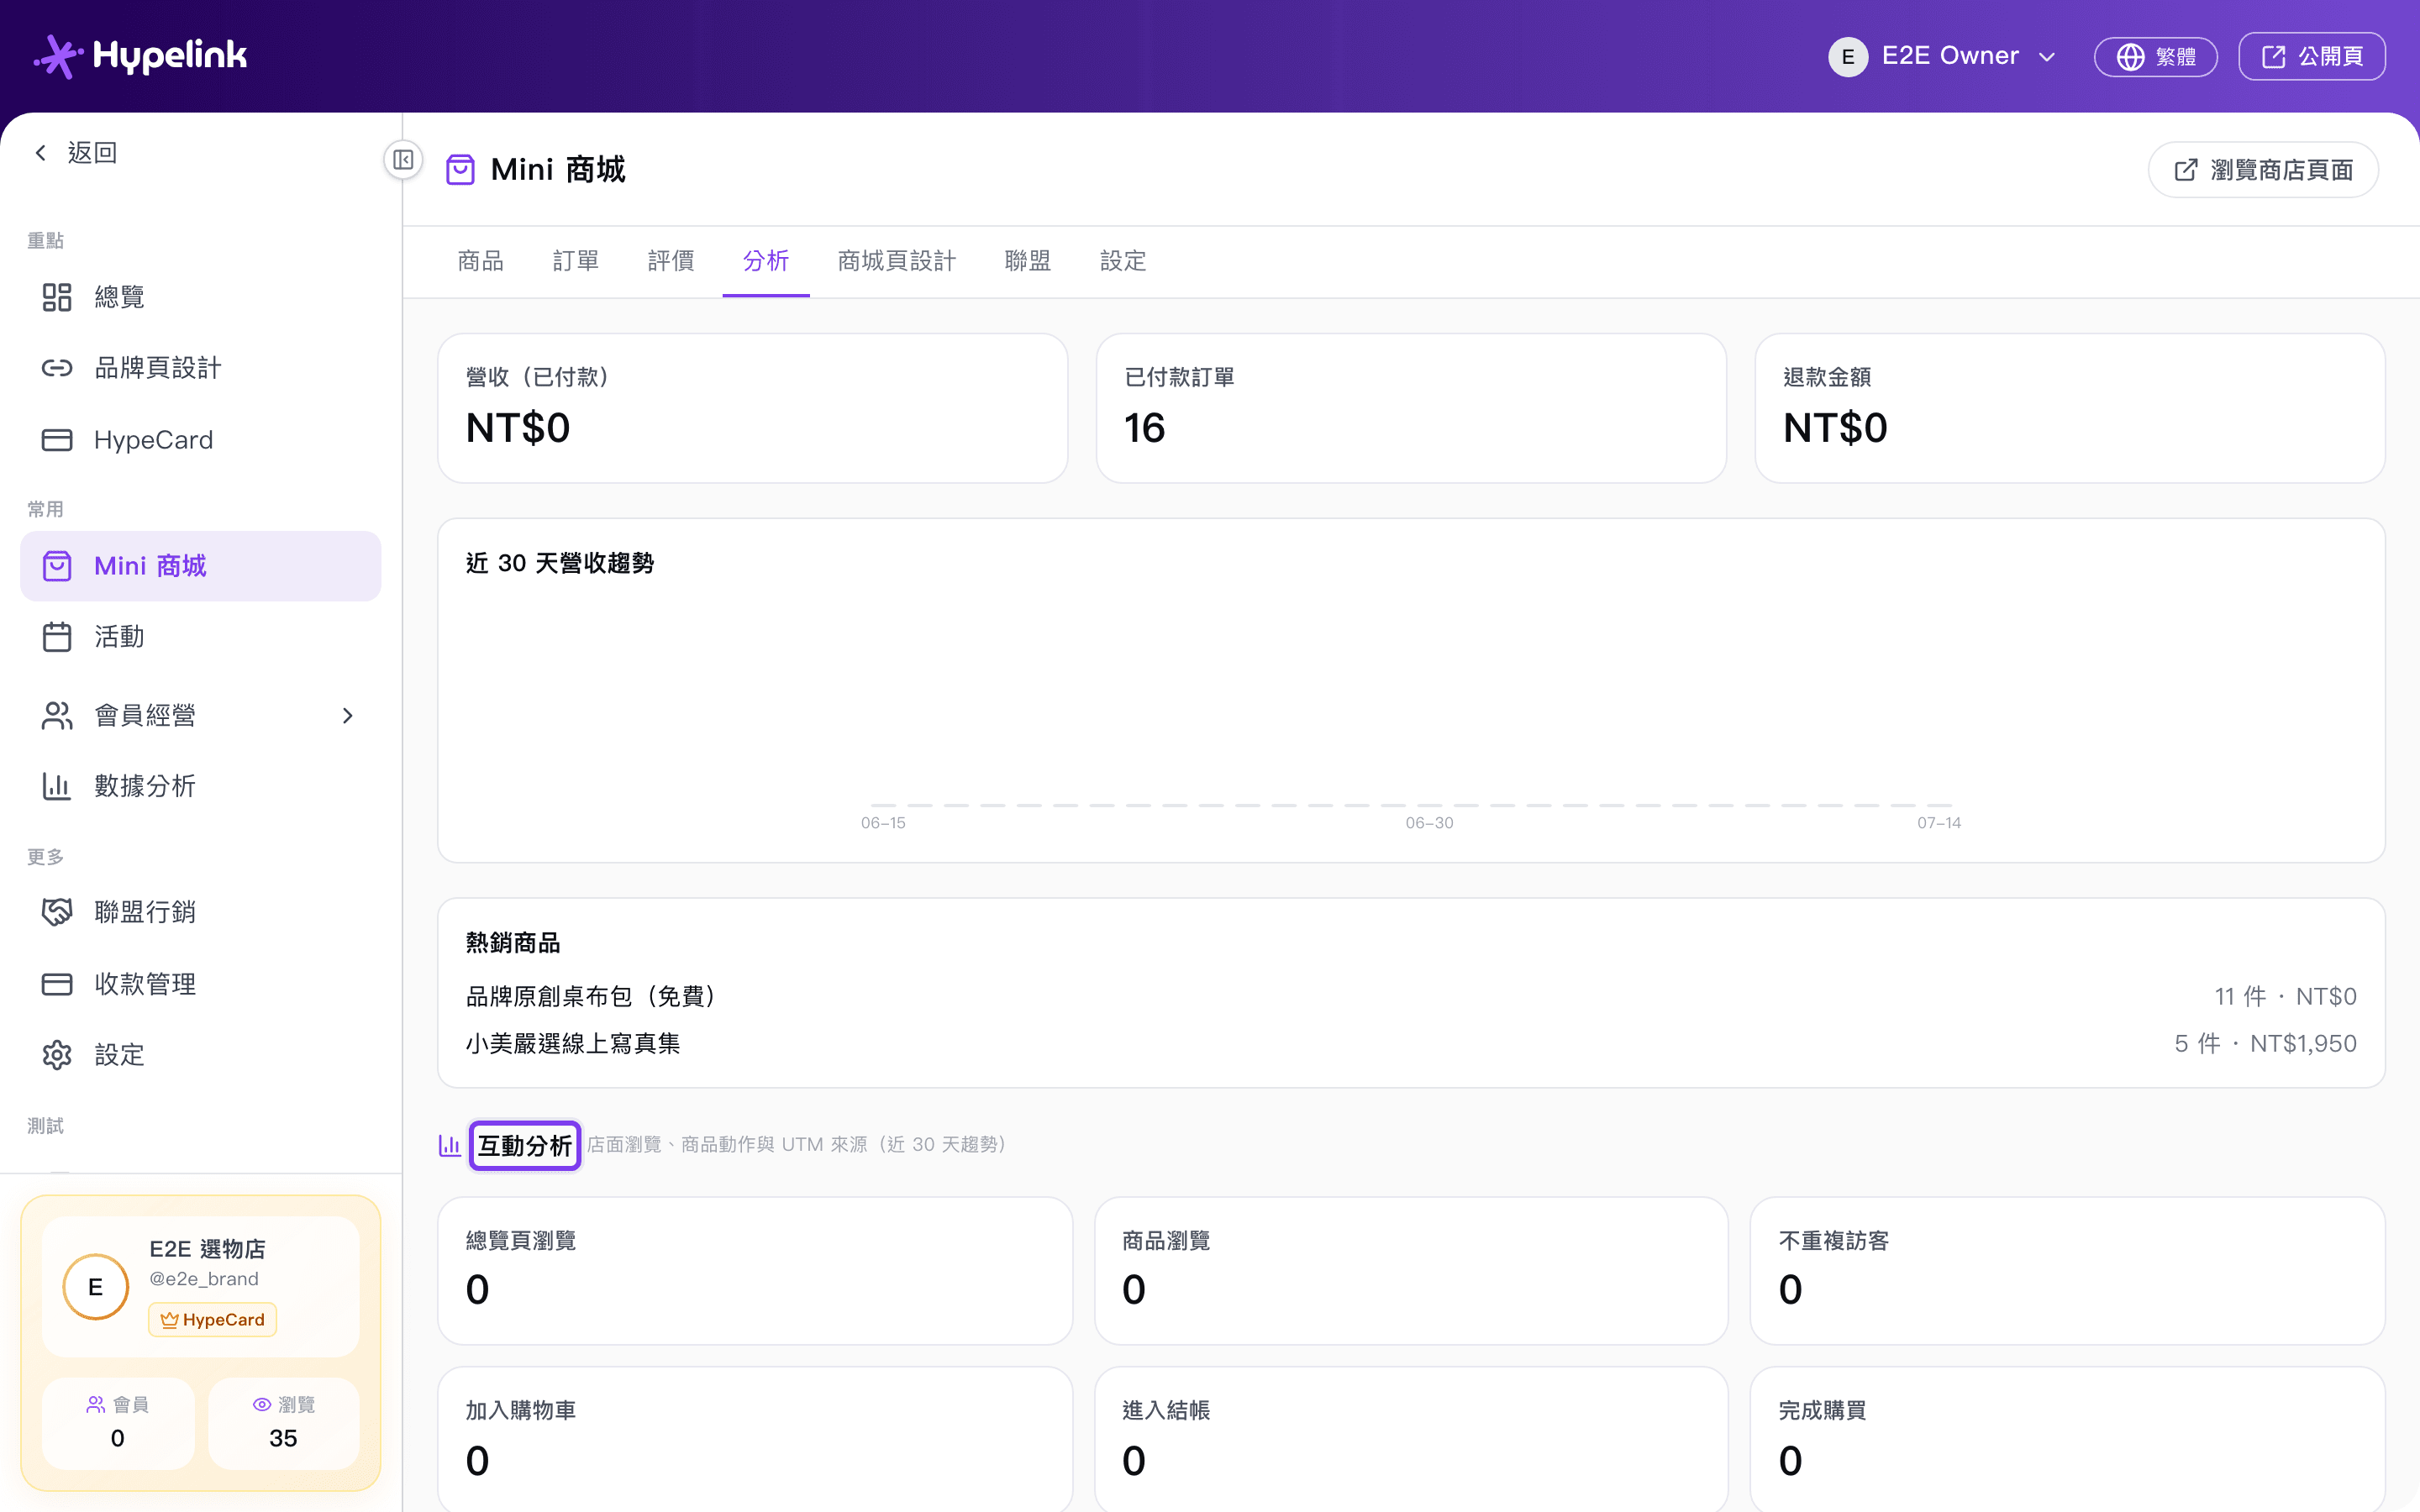The height and width of the screenshot is (1512, 2420).
Task: Click the 商品瀏覽 stat card
Action: [x=1411, y=1271]
